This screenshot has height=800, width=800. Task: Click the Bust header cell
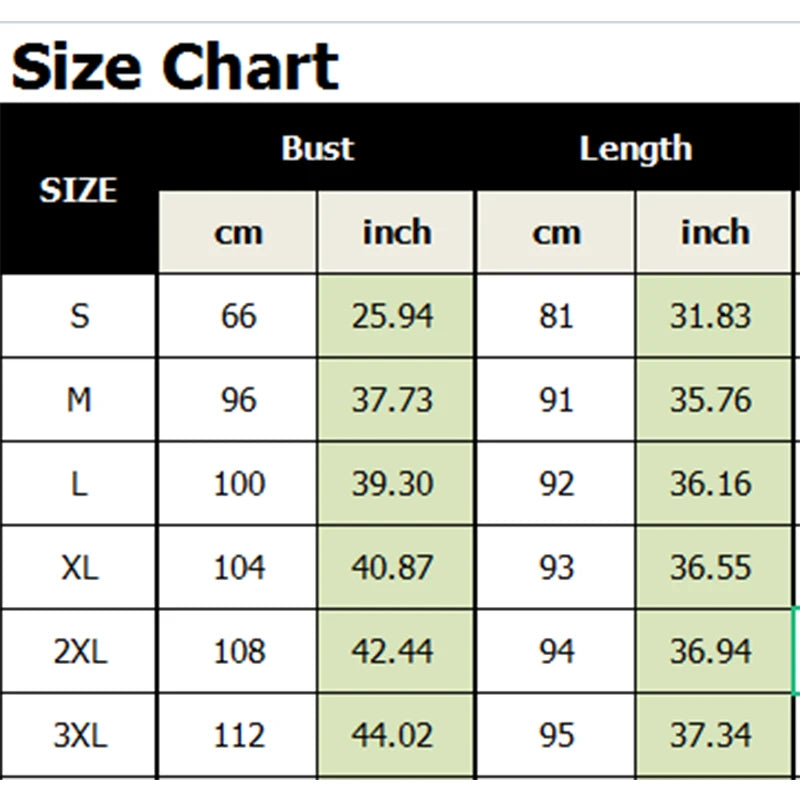pos(317,148)
